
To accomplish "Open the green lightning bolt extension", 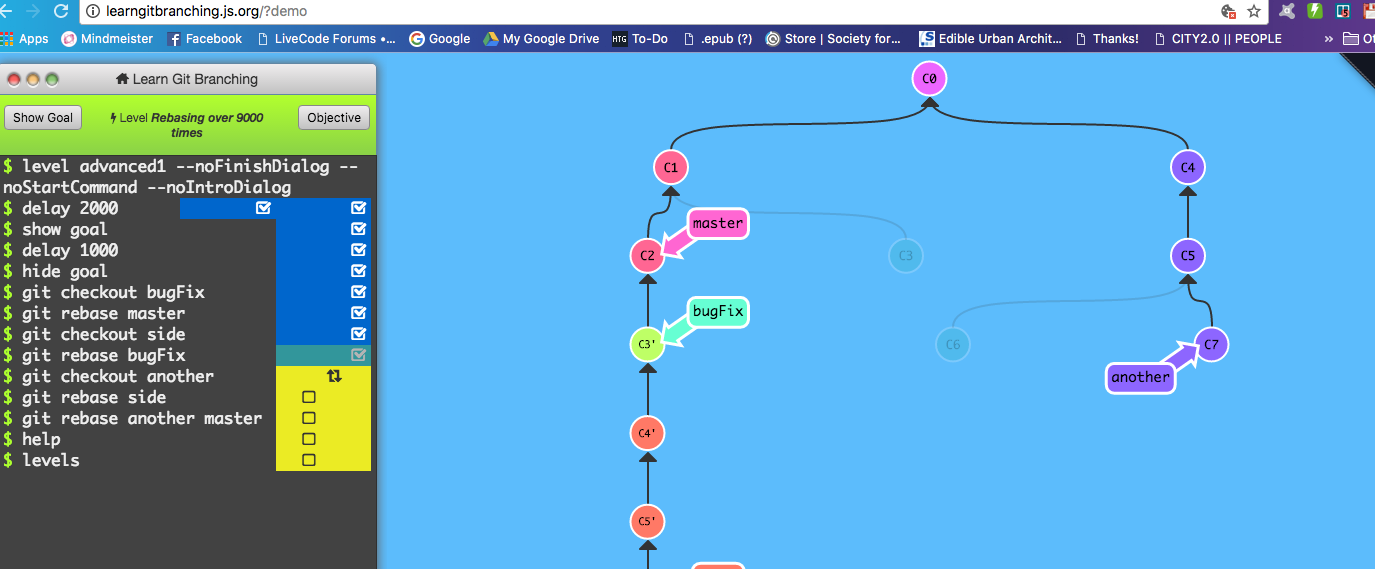I will coord(1316,11).
